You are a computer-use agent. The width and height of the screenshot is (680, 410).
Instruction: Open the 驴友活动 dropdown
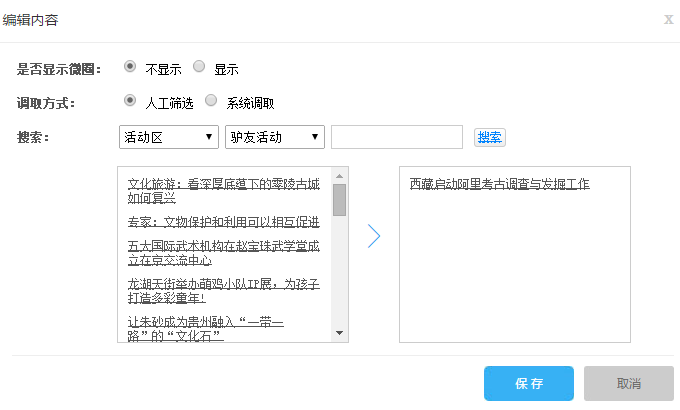click(275, 137)
